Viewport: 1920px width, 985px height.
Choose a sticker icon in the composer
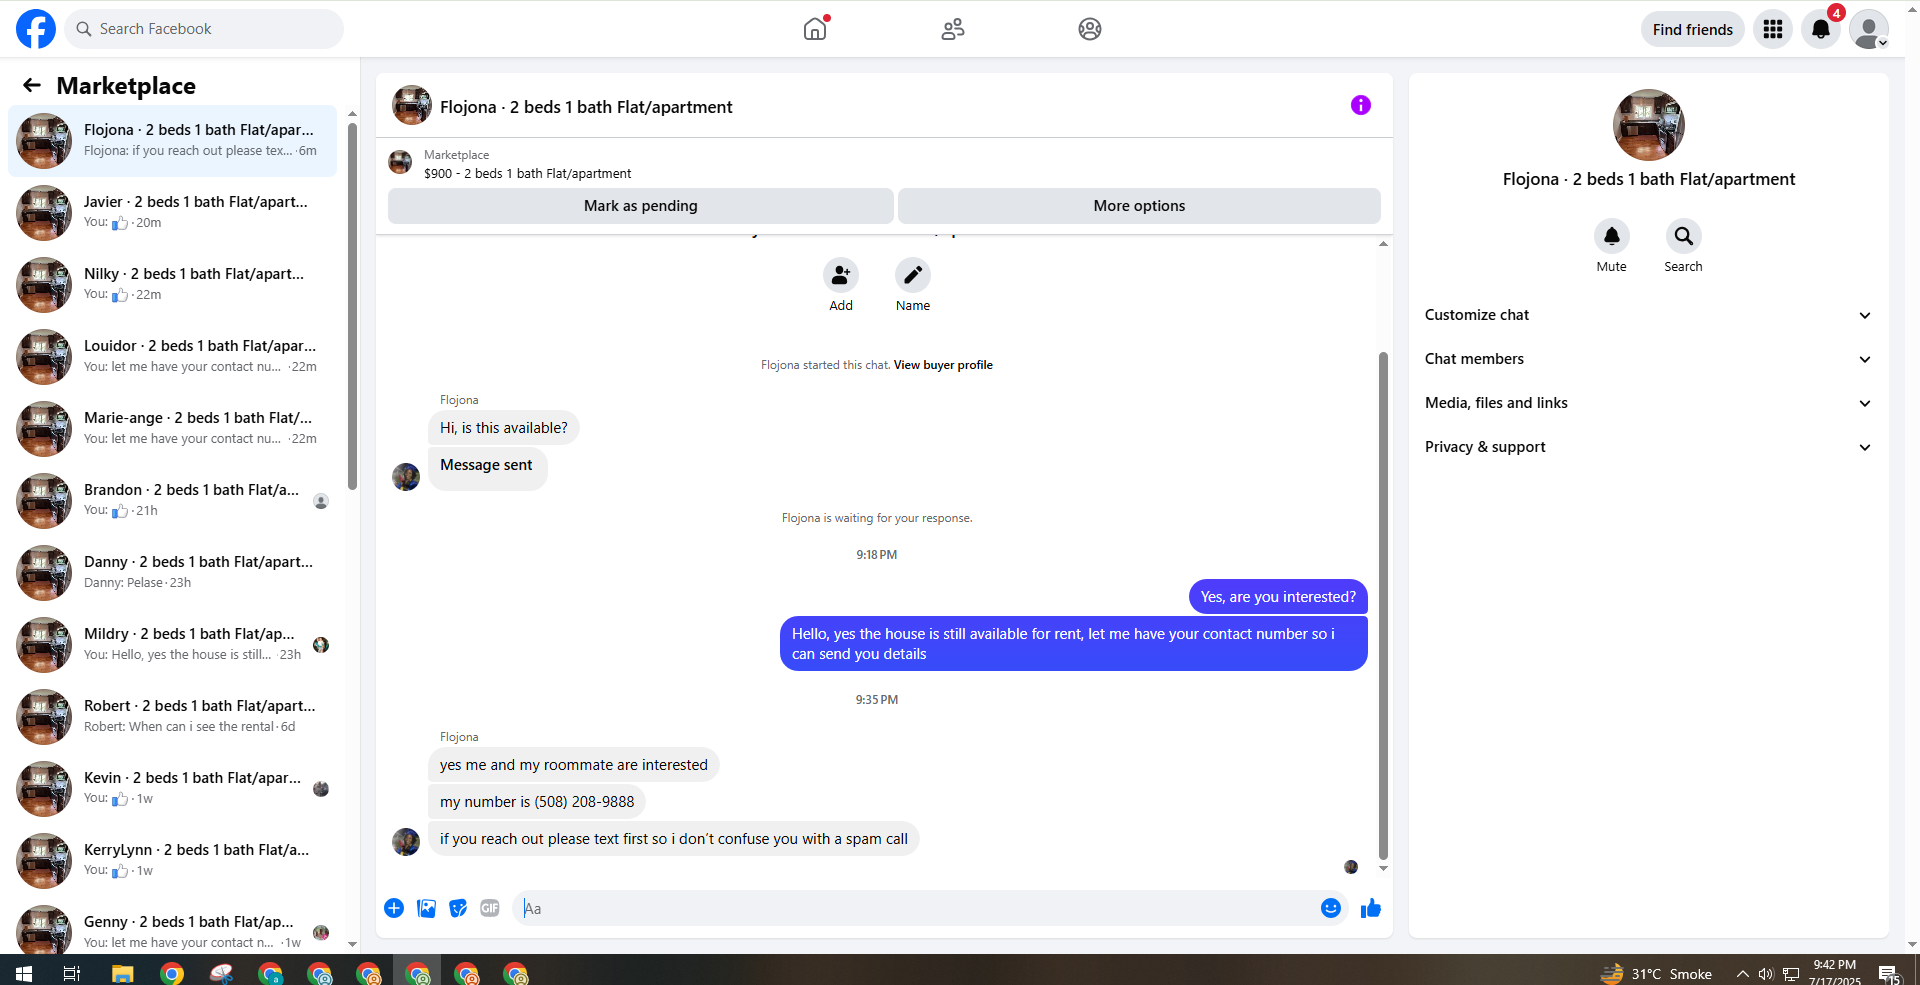click(x=458, y=908)
